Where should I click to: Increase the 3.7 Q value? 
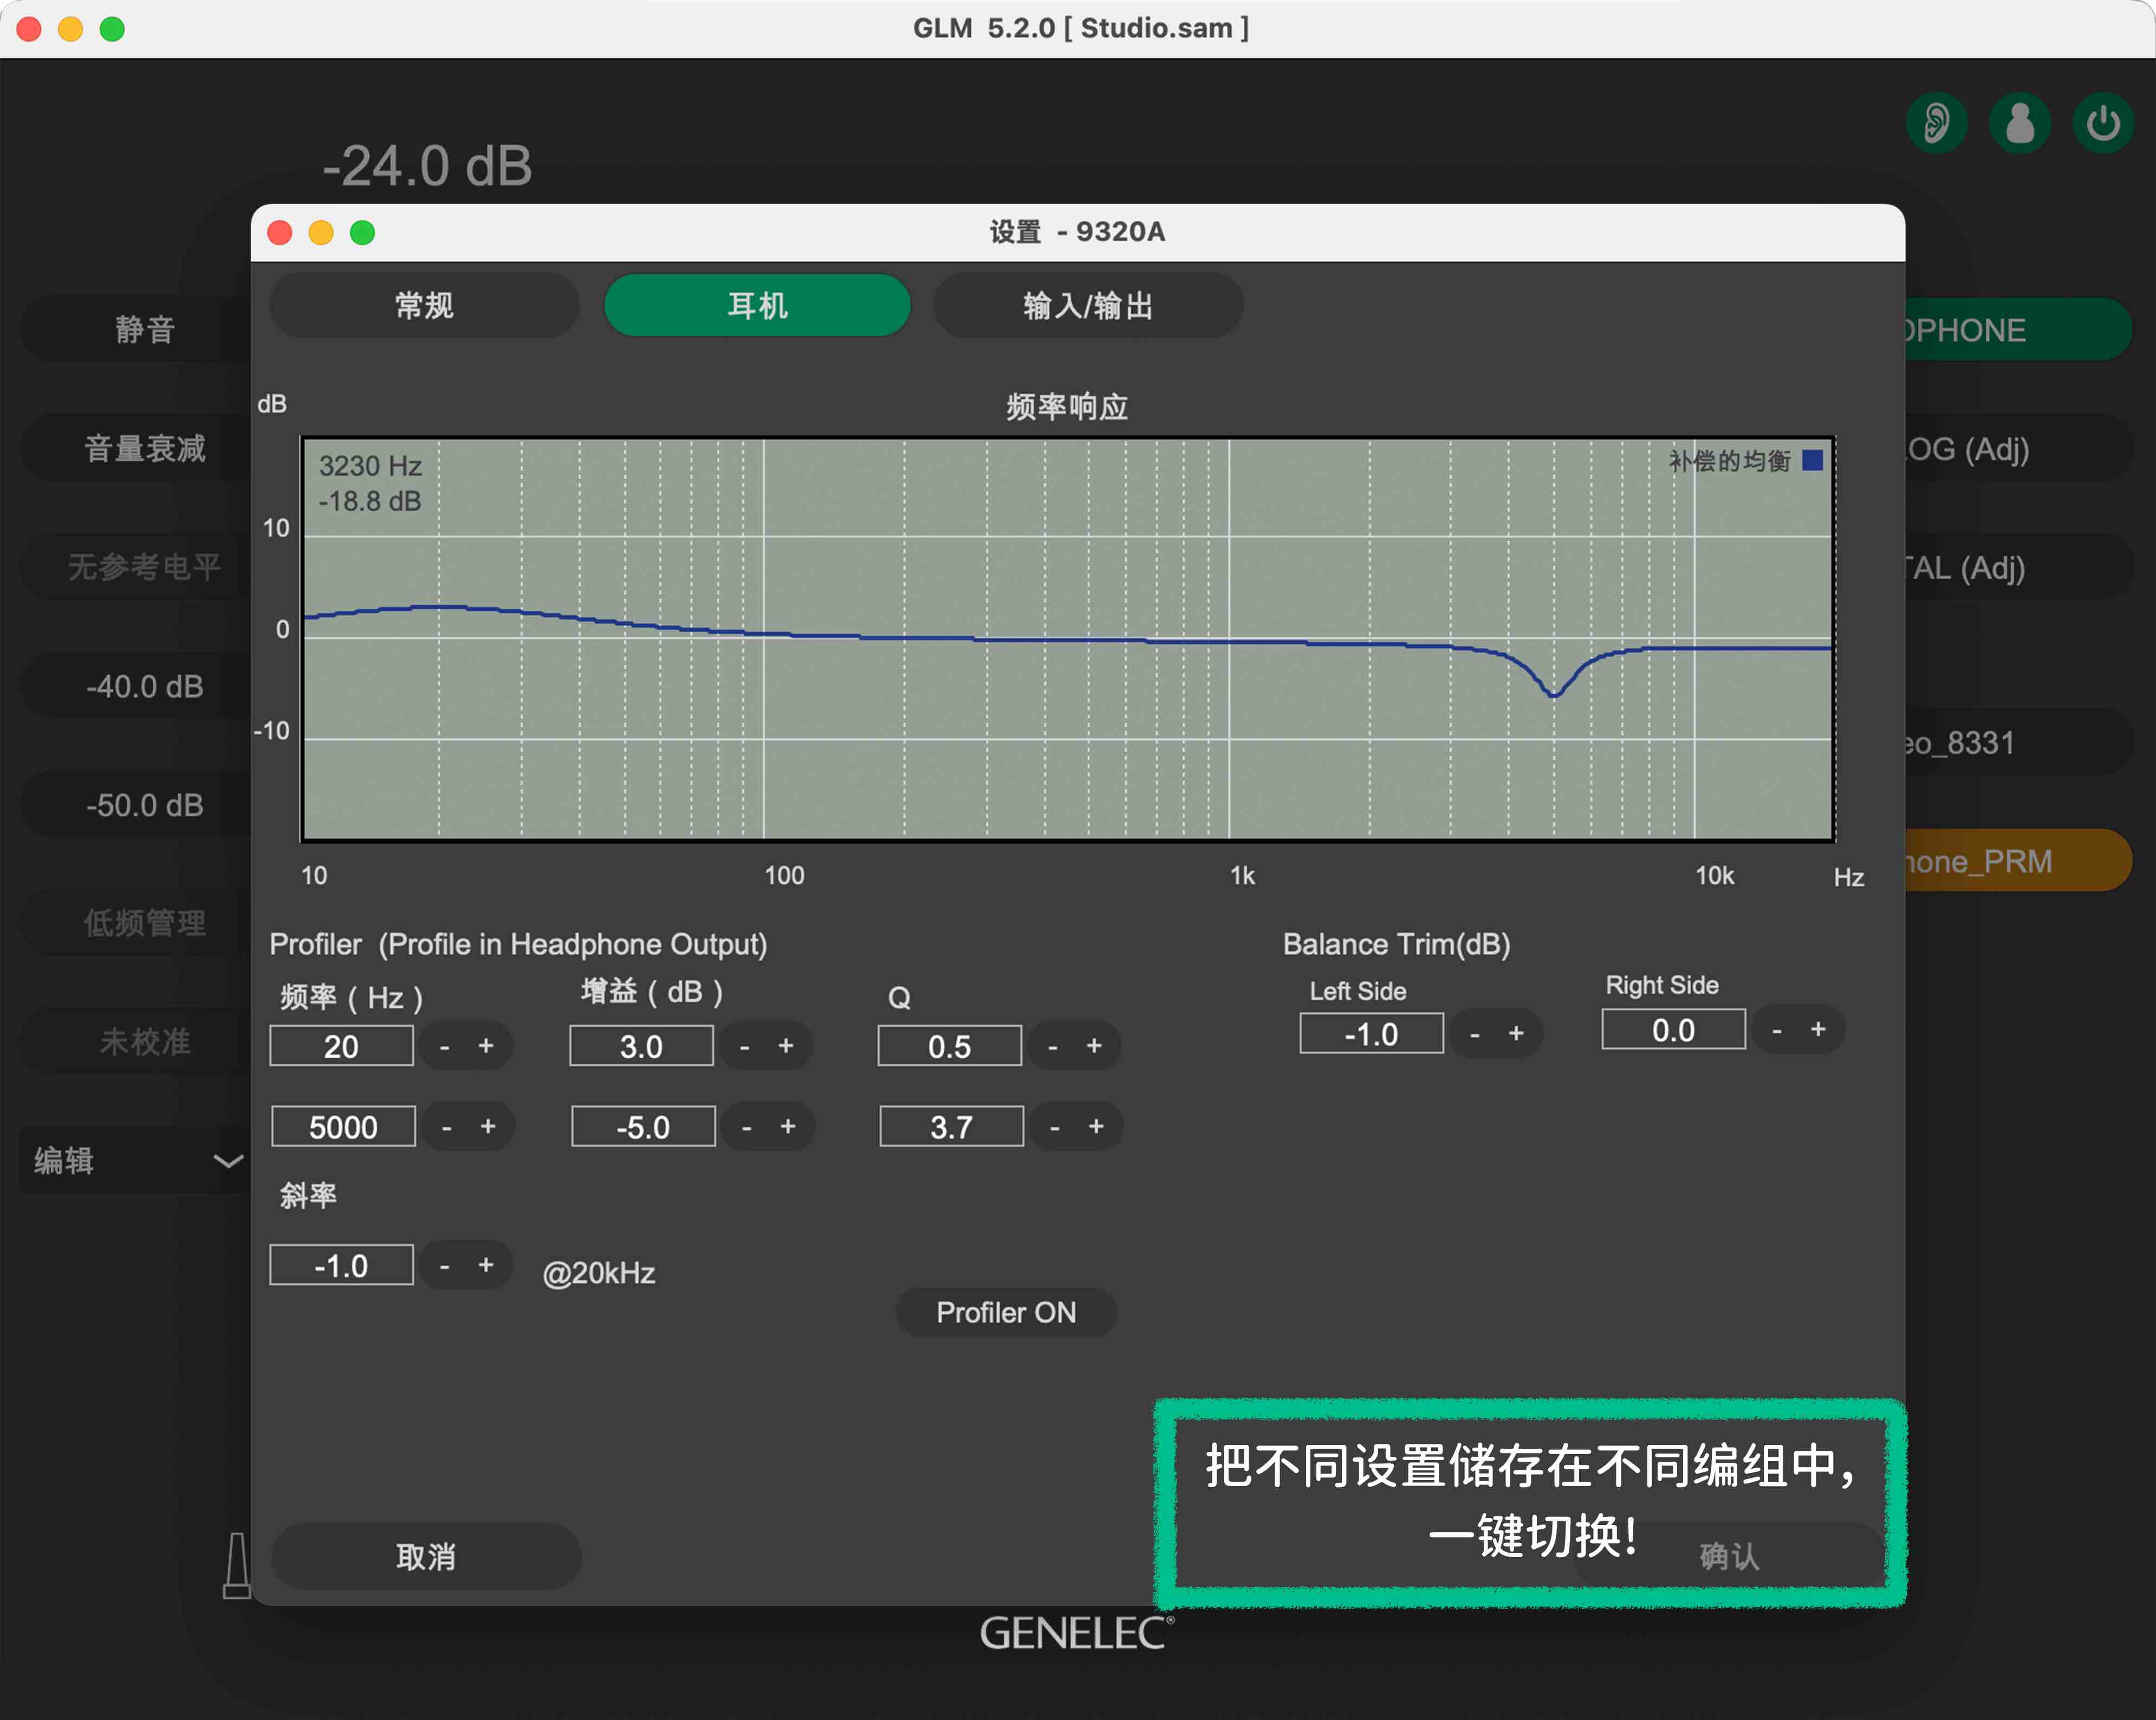click(1096, 1127)
